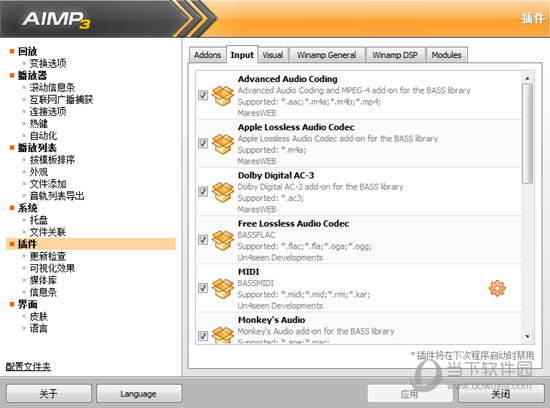This screenshot has height=408, width=550.
Task: Click the Monkey's Audio plugin box icon
Action: pyautogui.click(x=223, y=334)
